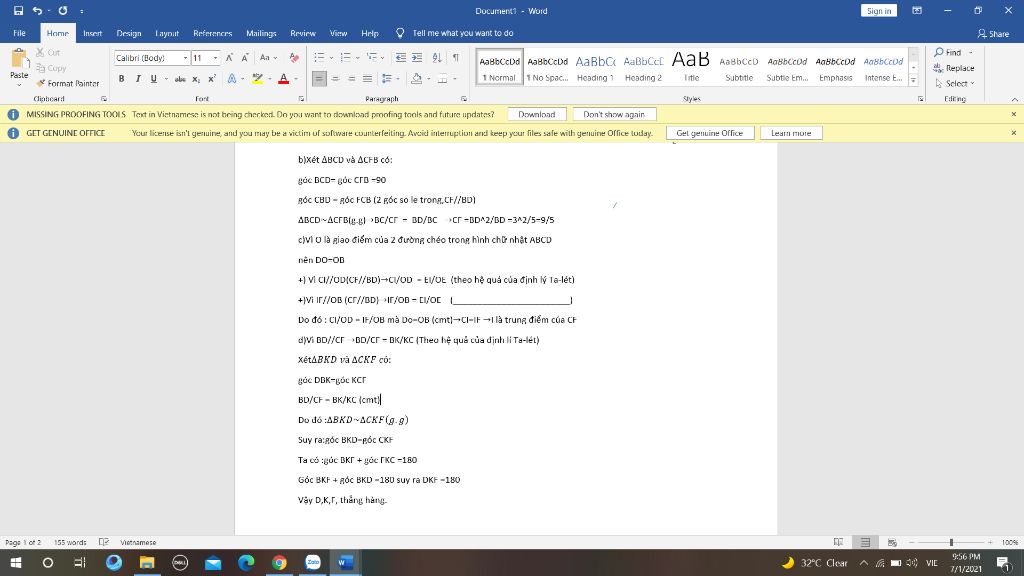Toggle Subscript formatting
This screenshot has width=1024, height=576.
tap(196, 79)
